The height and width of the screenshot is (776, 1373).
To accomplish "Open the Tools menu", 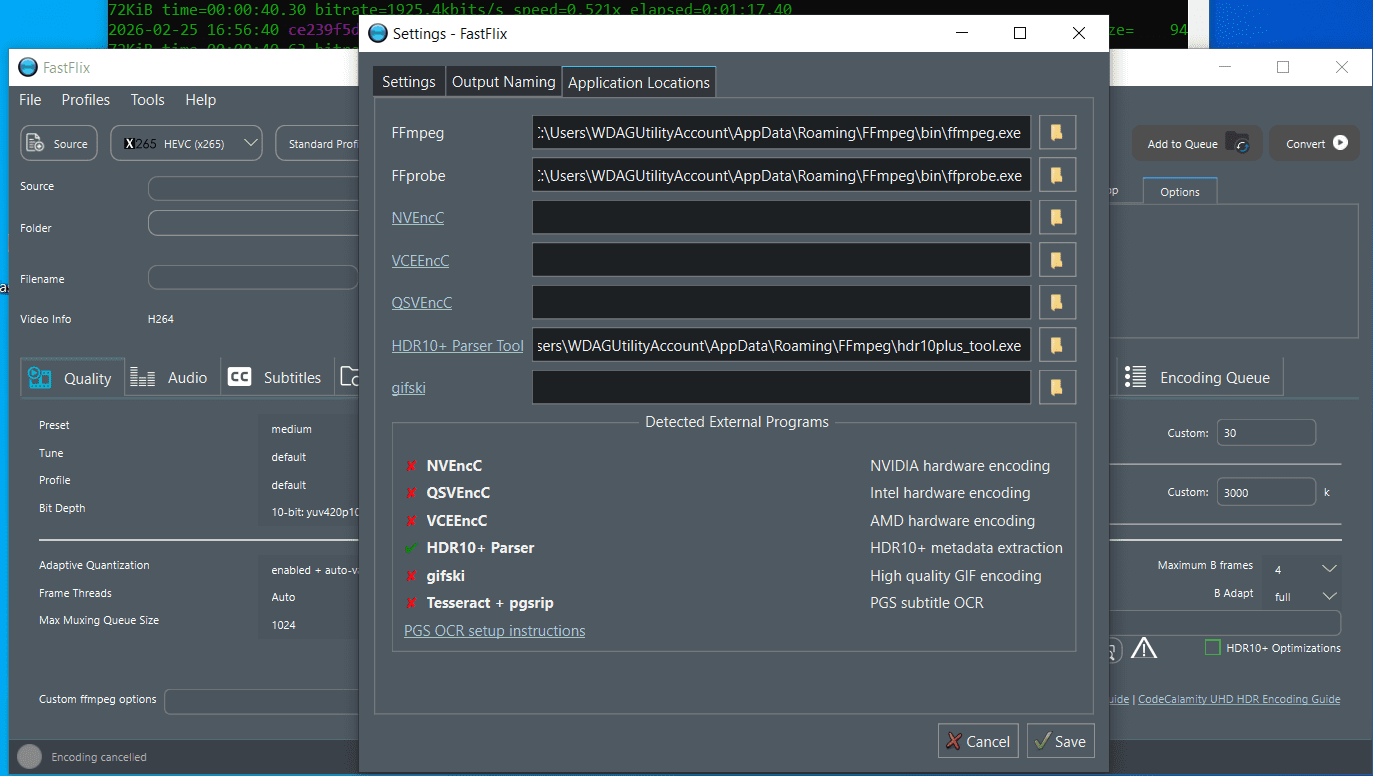I will coord(147,100).
